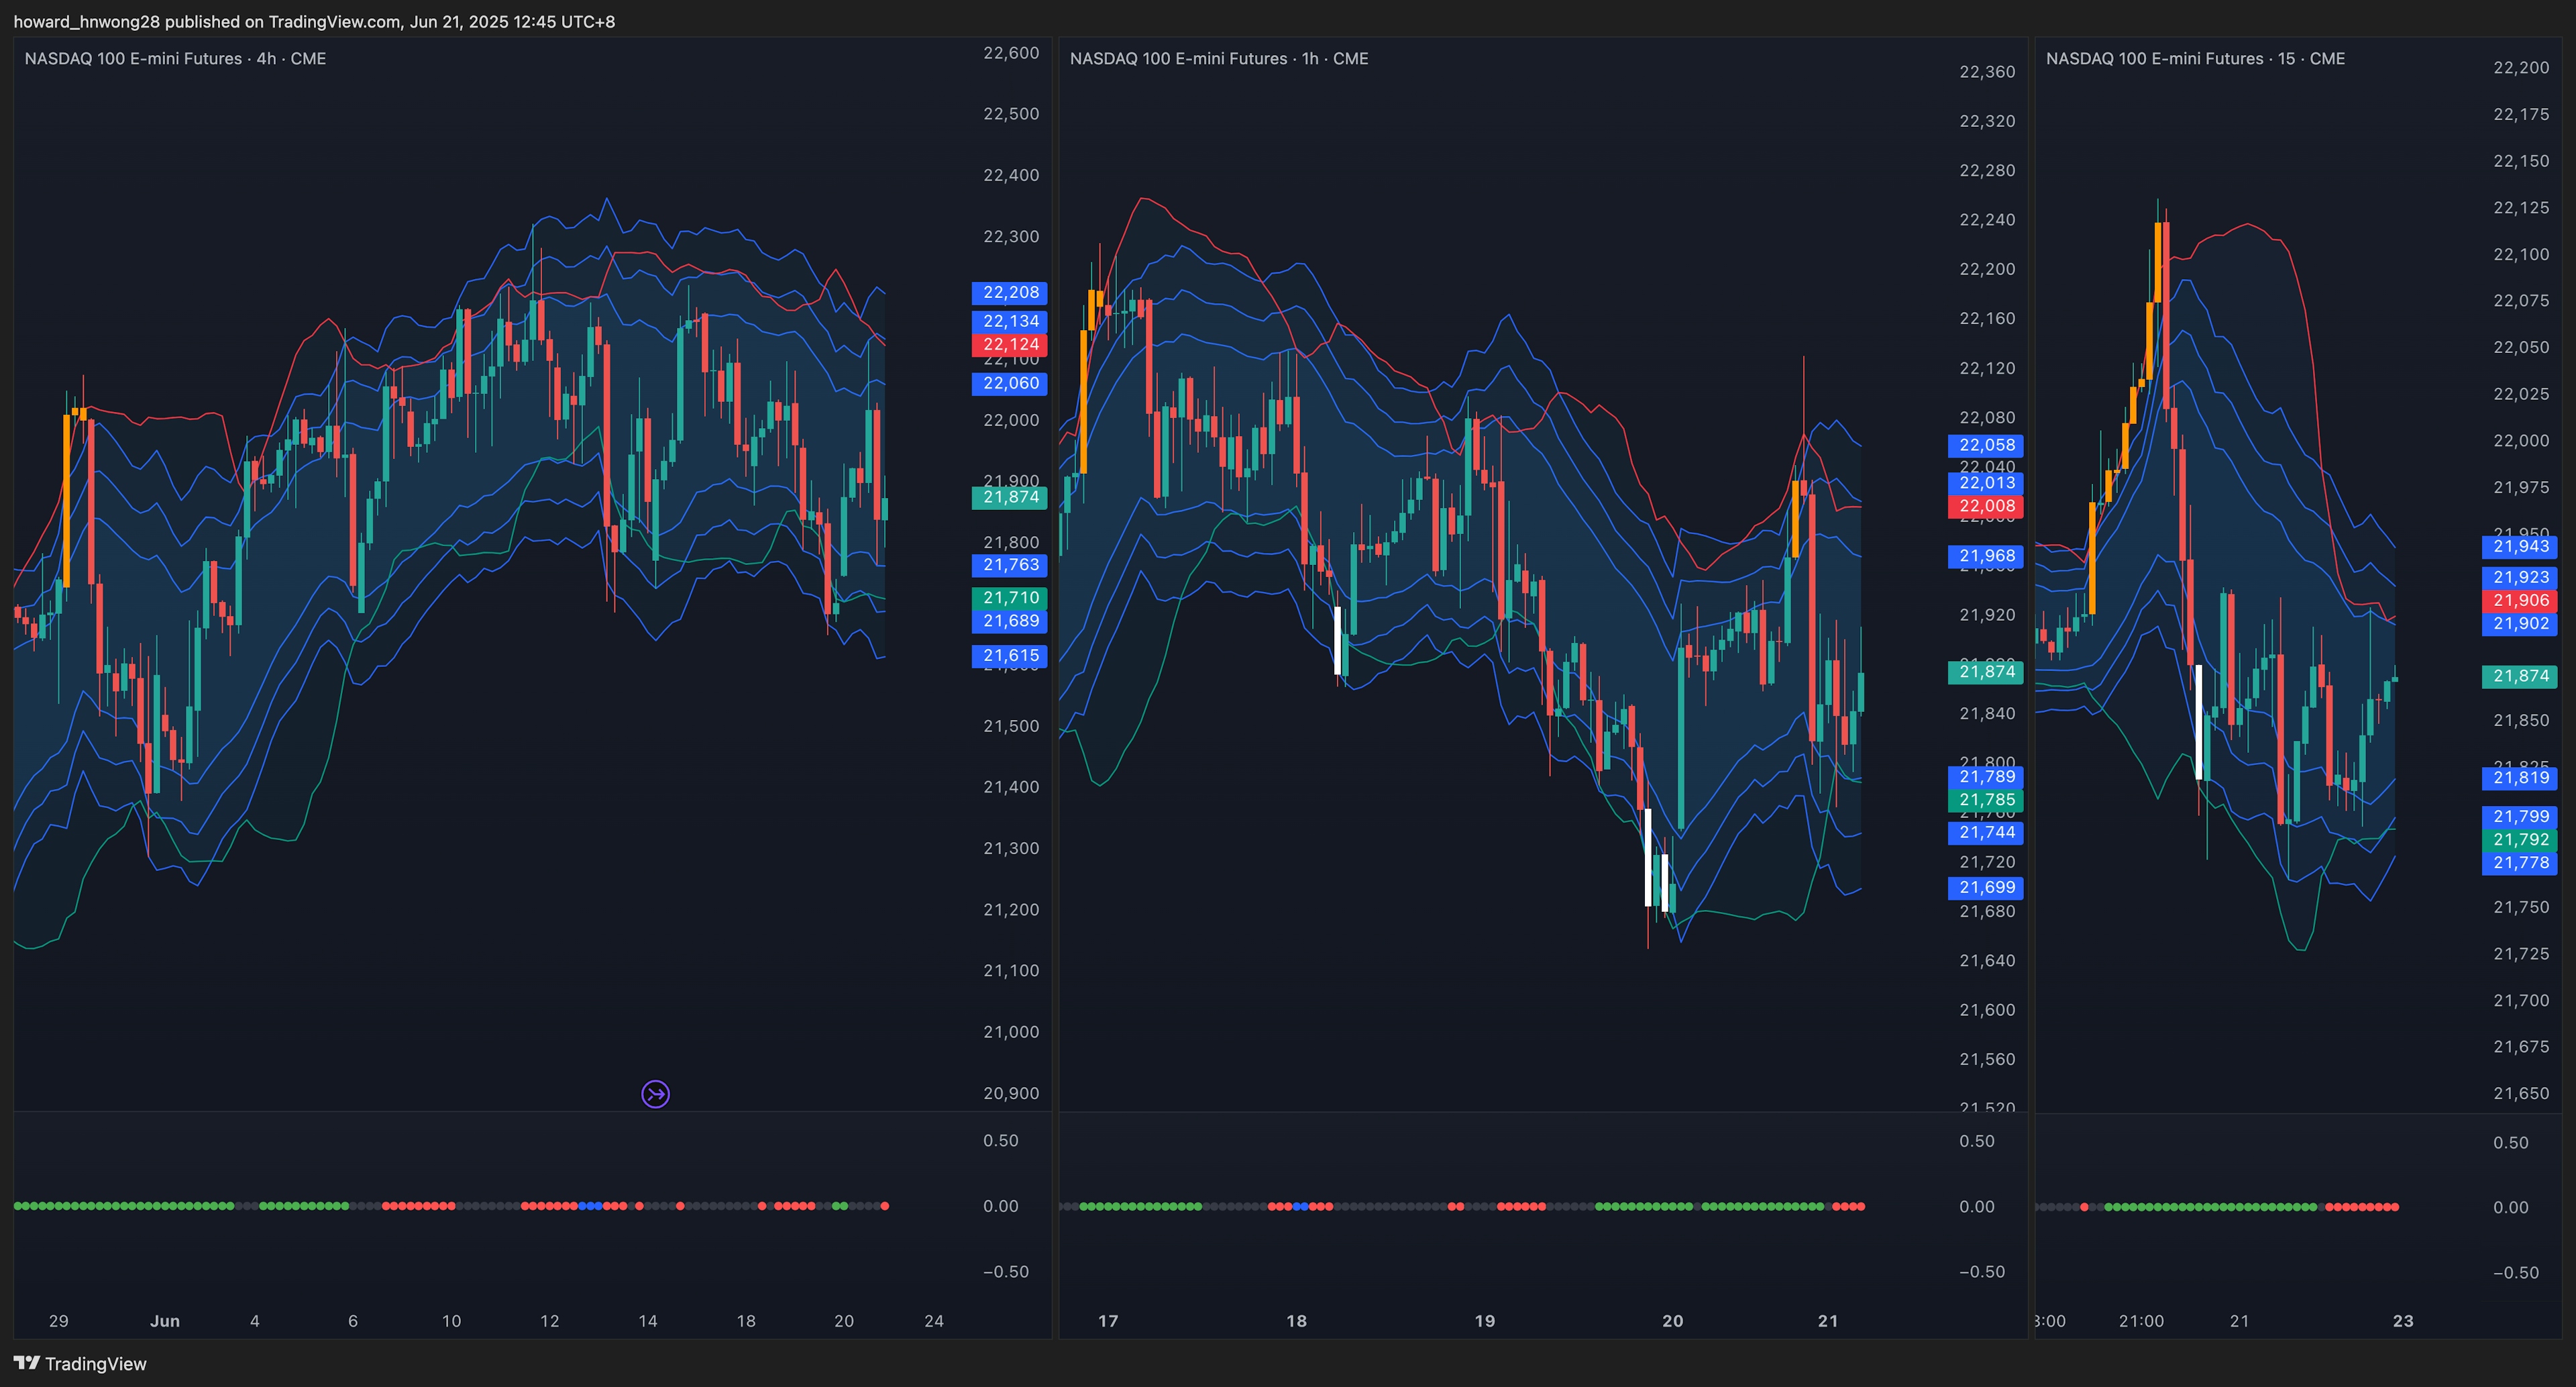Select the blue 22,208 upper band label
The height and width of the screenshot is (1387, 2576).
click(1010, 292)
